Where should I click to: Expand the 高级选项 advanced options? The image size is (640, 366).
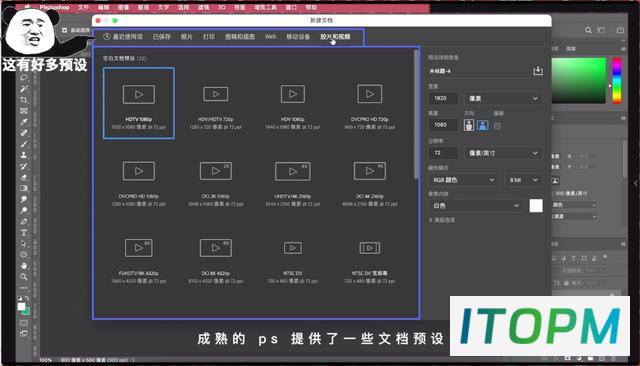(442, 220)
